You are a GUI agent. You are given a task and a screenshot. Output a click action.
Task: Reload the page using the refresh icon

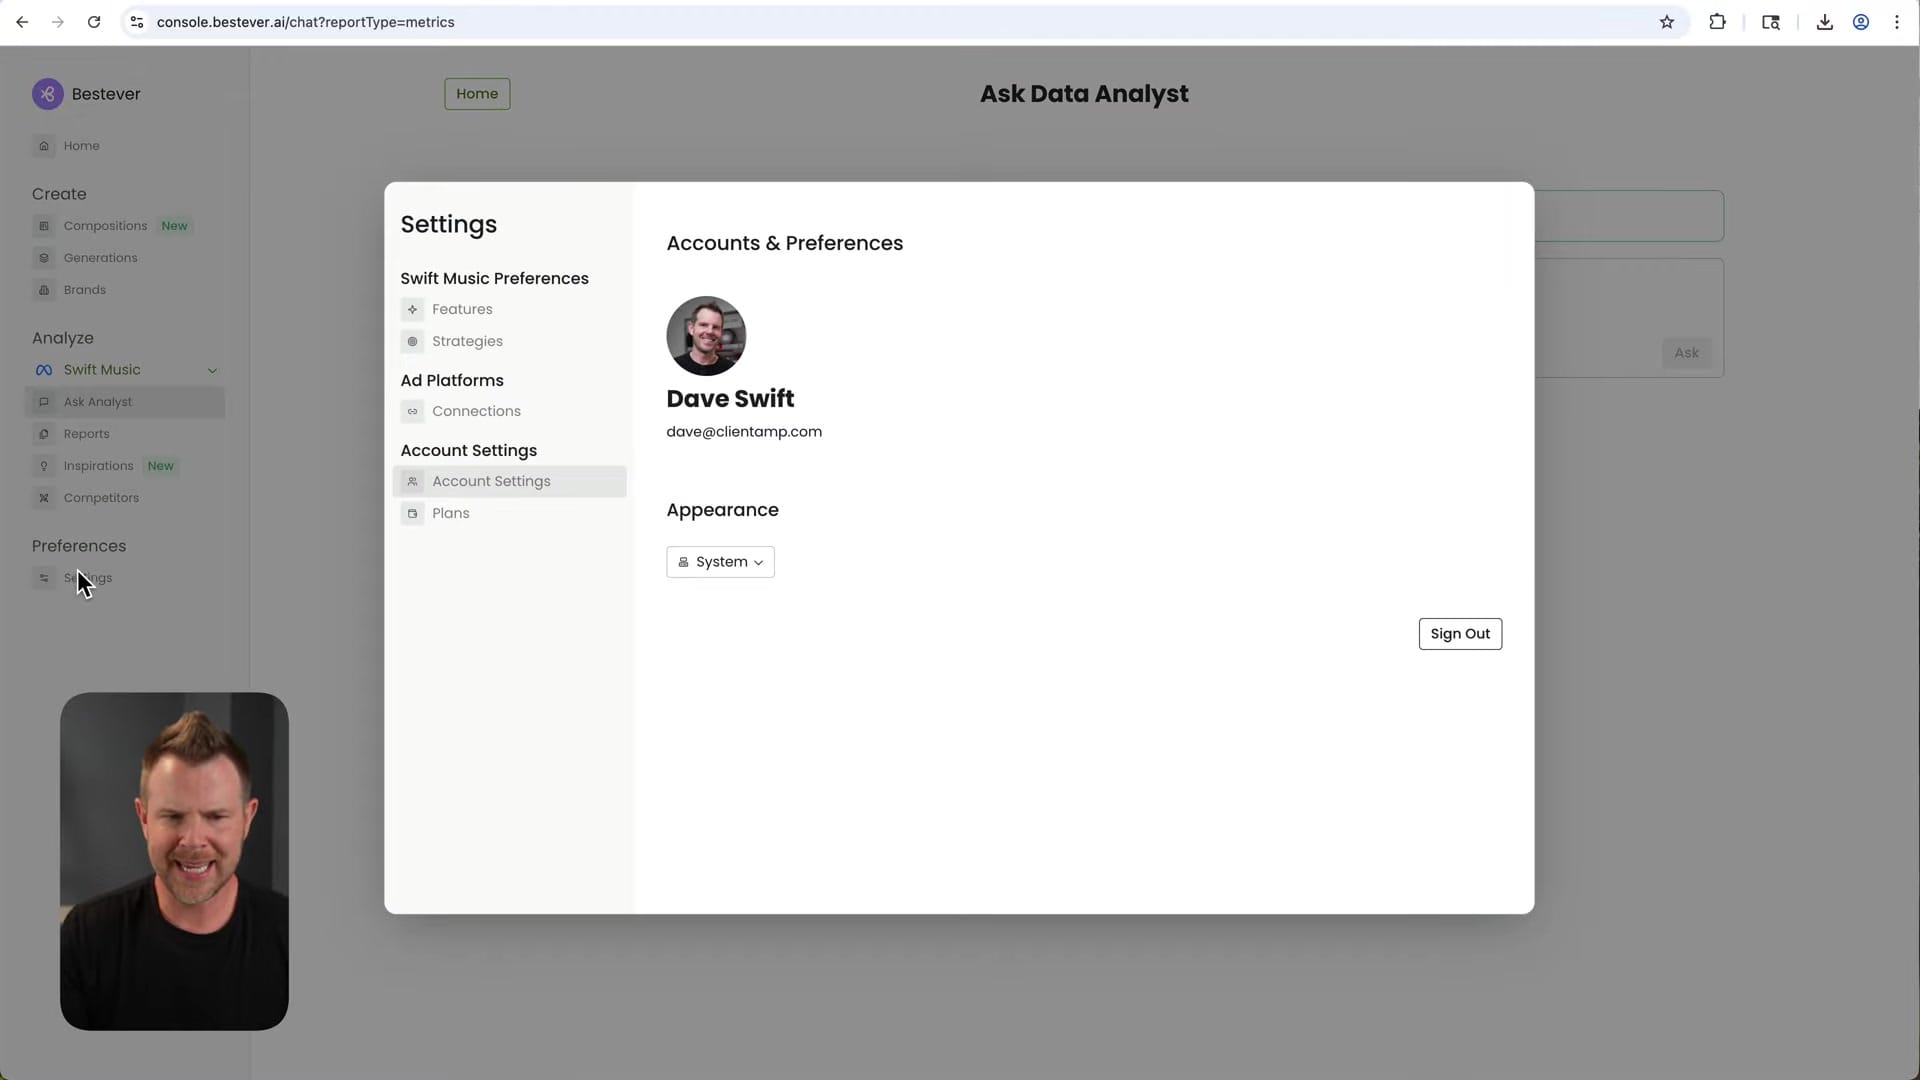94,22
